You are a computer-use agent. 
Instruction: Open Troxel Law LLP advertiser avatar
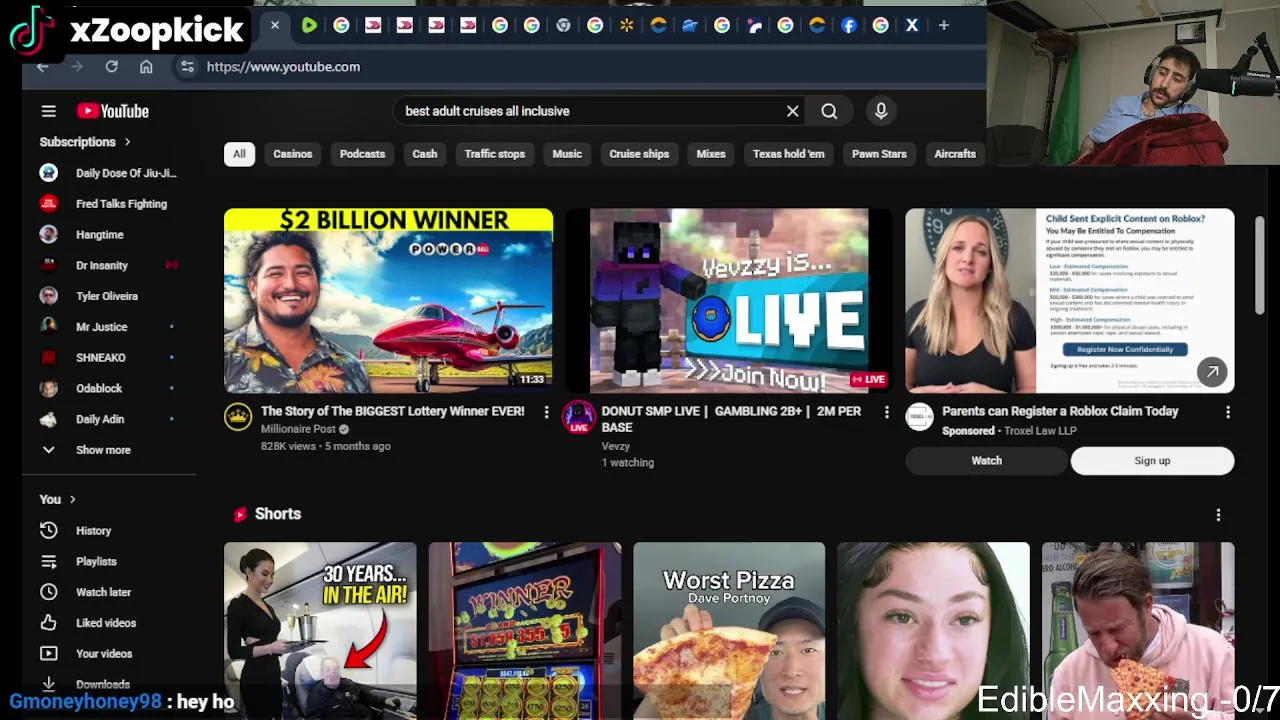pyautogui.click(x=919, y=417)
